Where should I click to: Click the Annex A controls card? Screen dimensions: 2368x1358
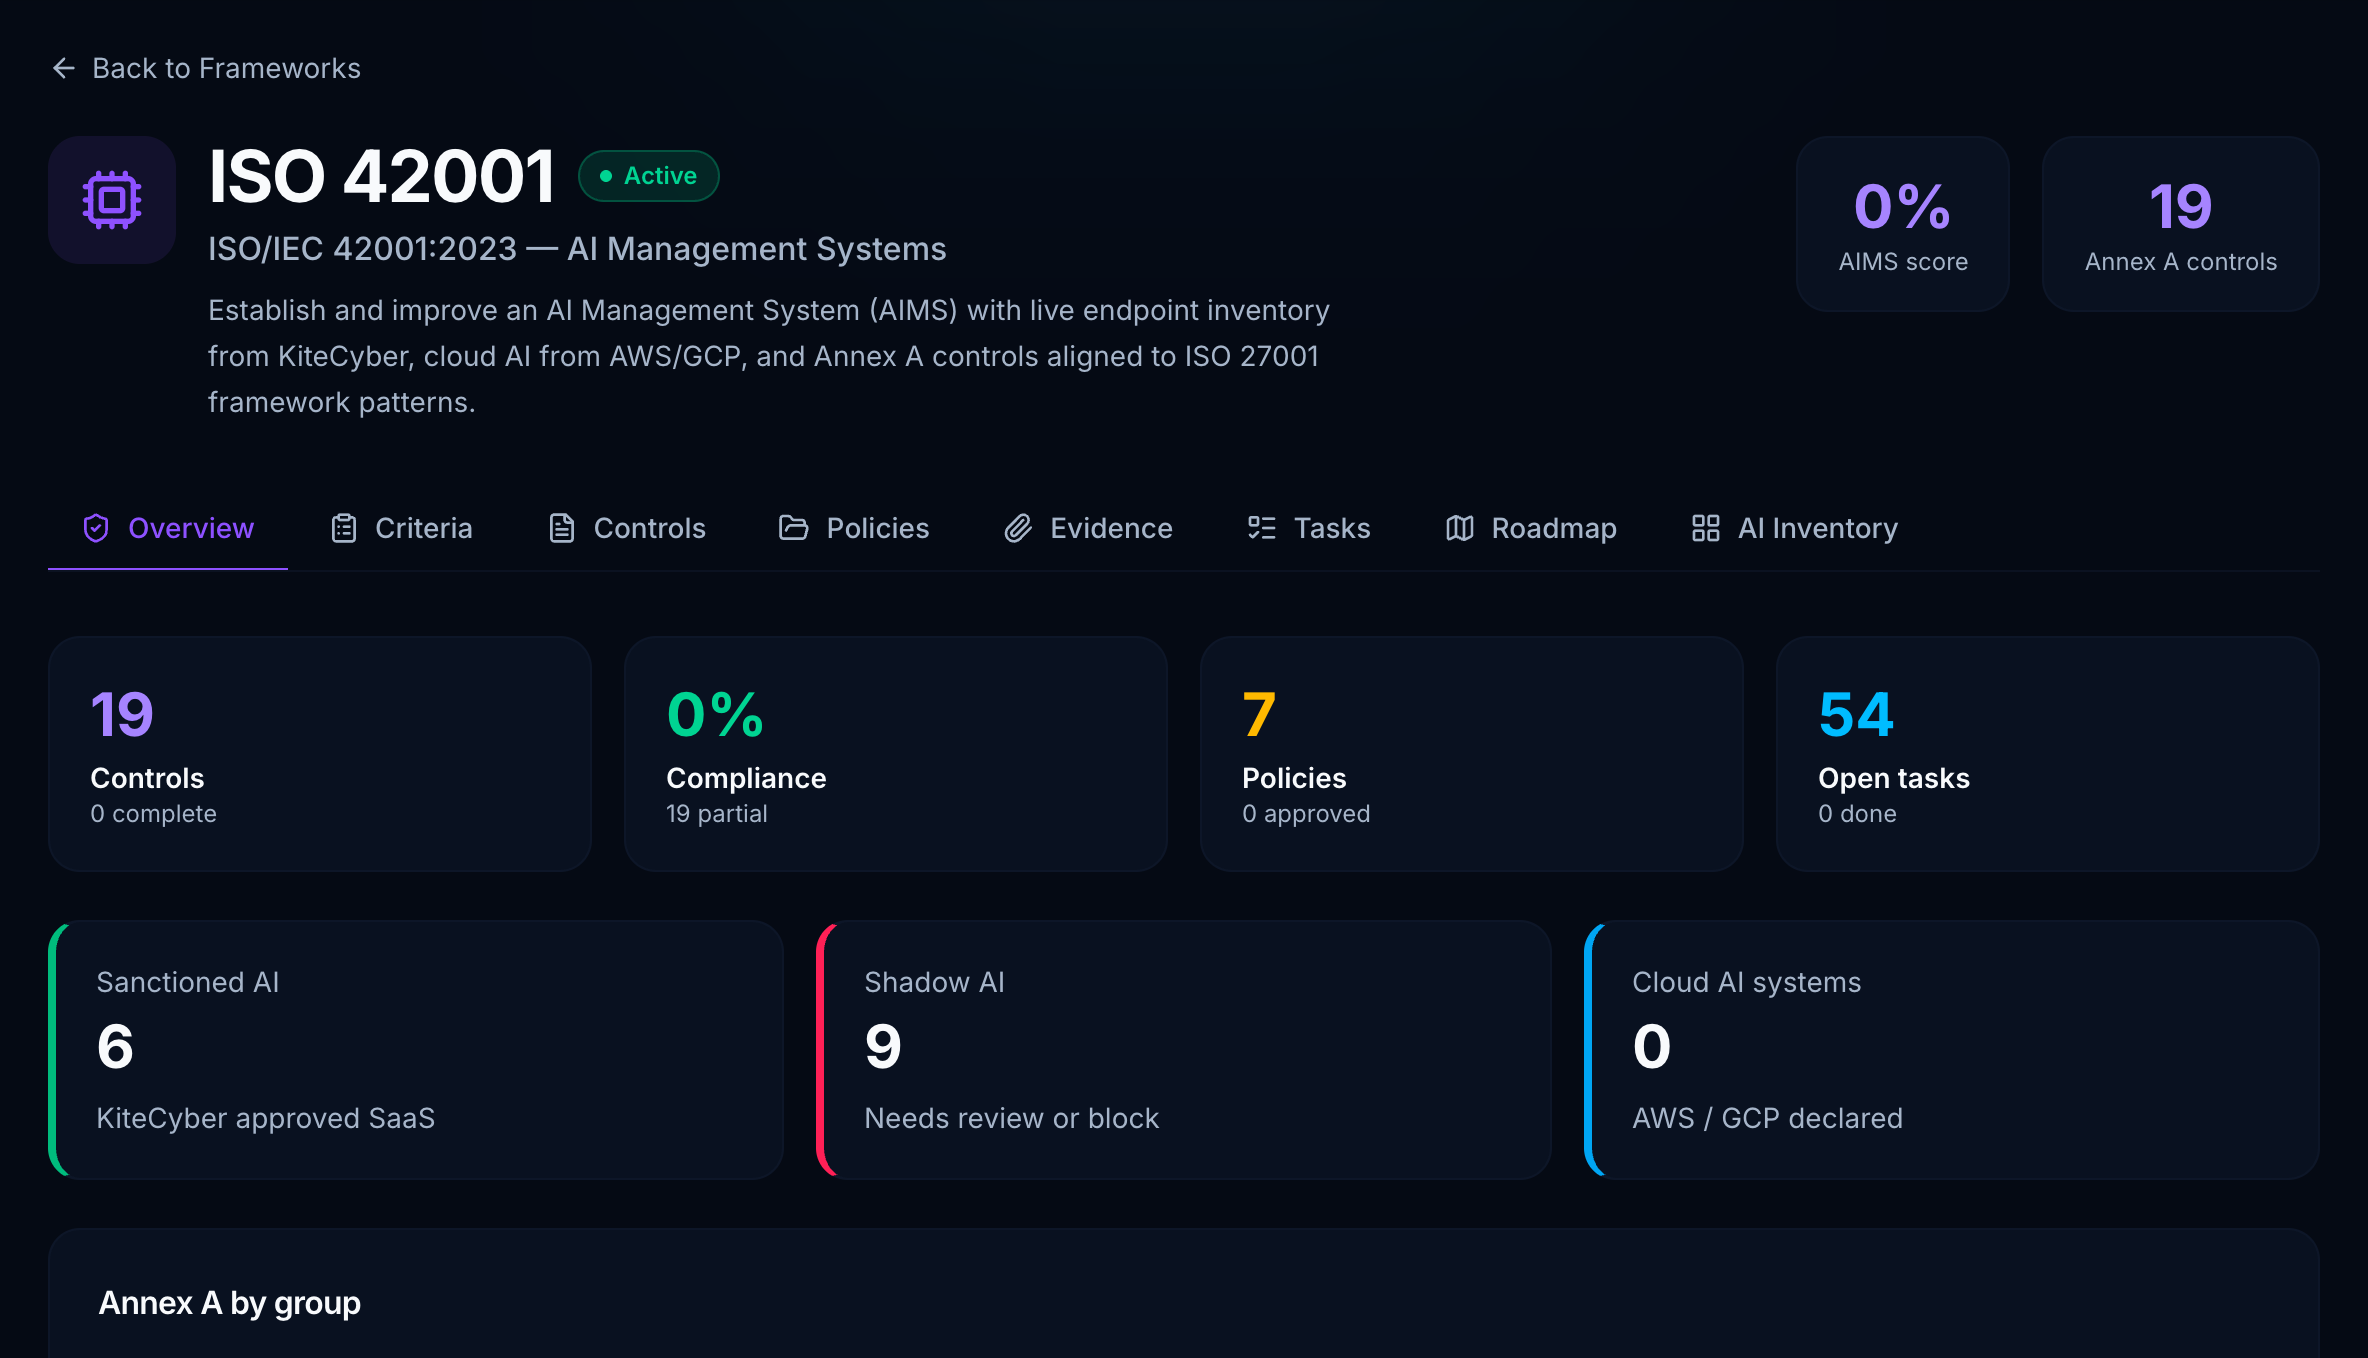click(x=2181, y=224)
